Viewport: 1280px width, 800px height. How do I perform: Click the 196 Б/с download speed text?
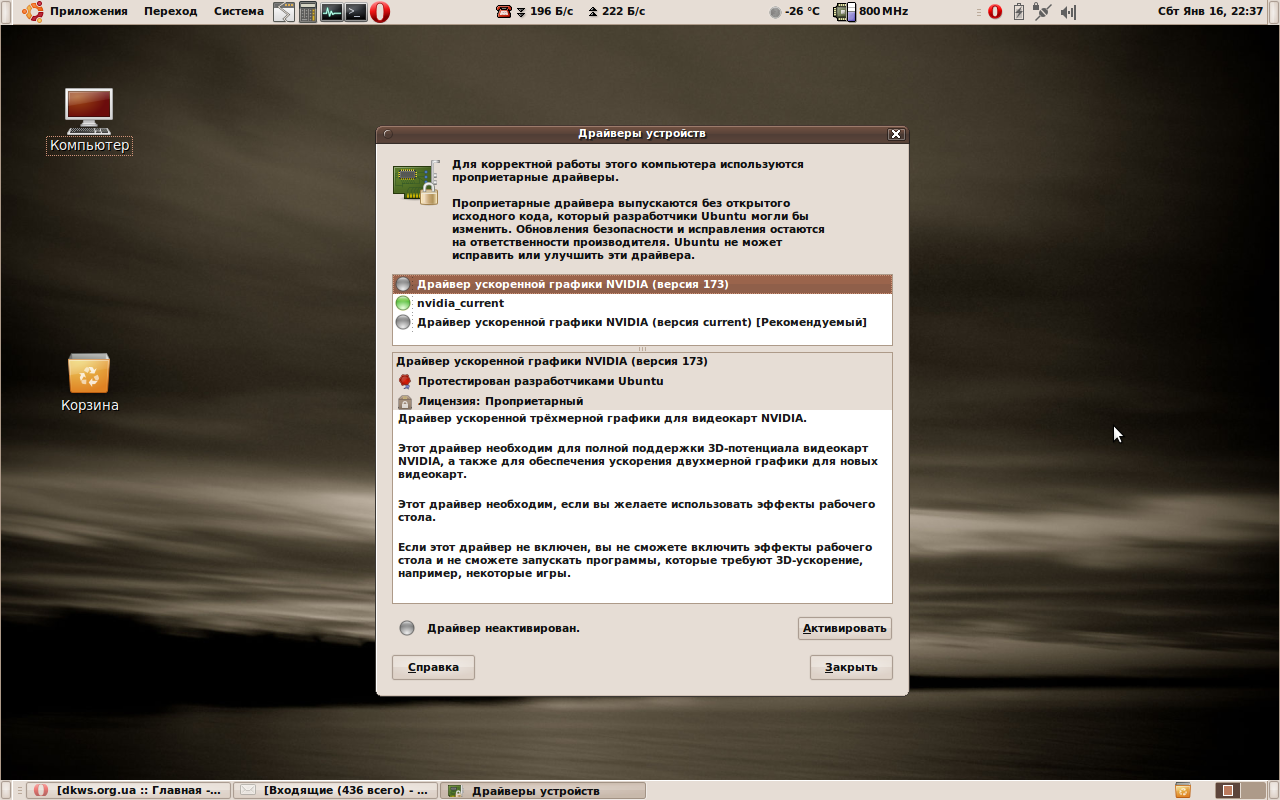point(551,12)
